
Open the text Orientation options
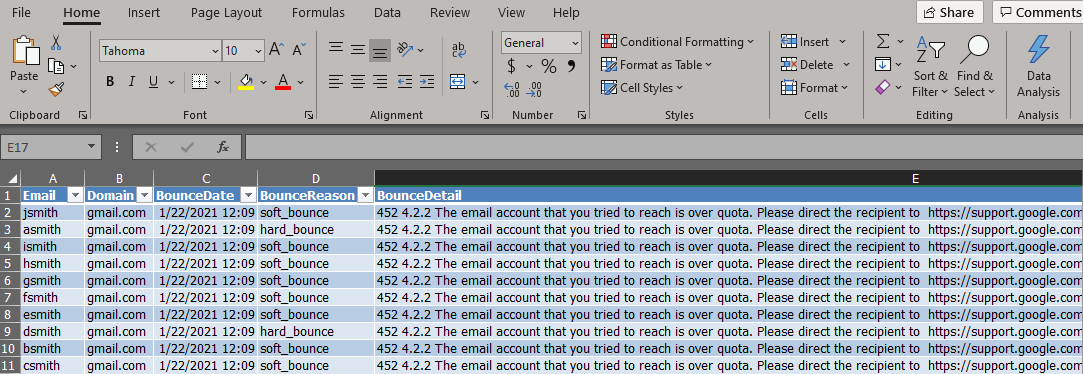(x=405, y=49)
